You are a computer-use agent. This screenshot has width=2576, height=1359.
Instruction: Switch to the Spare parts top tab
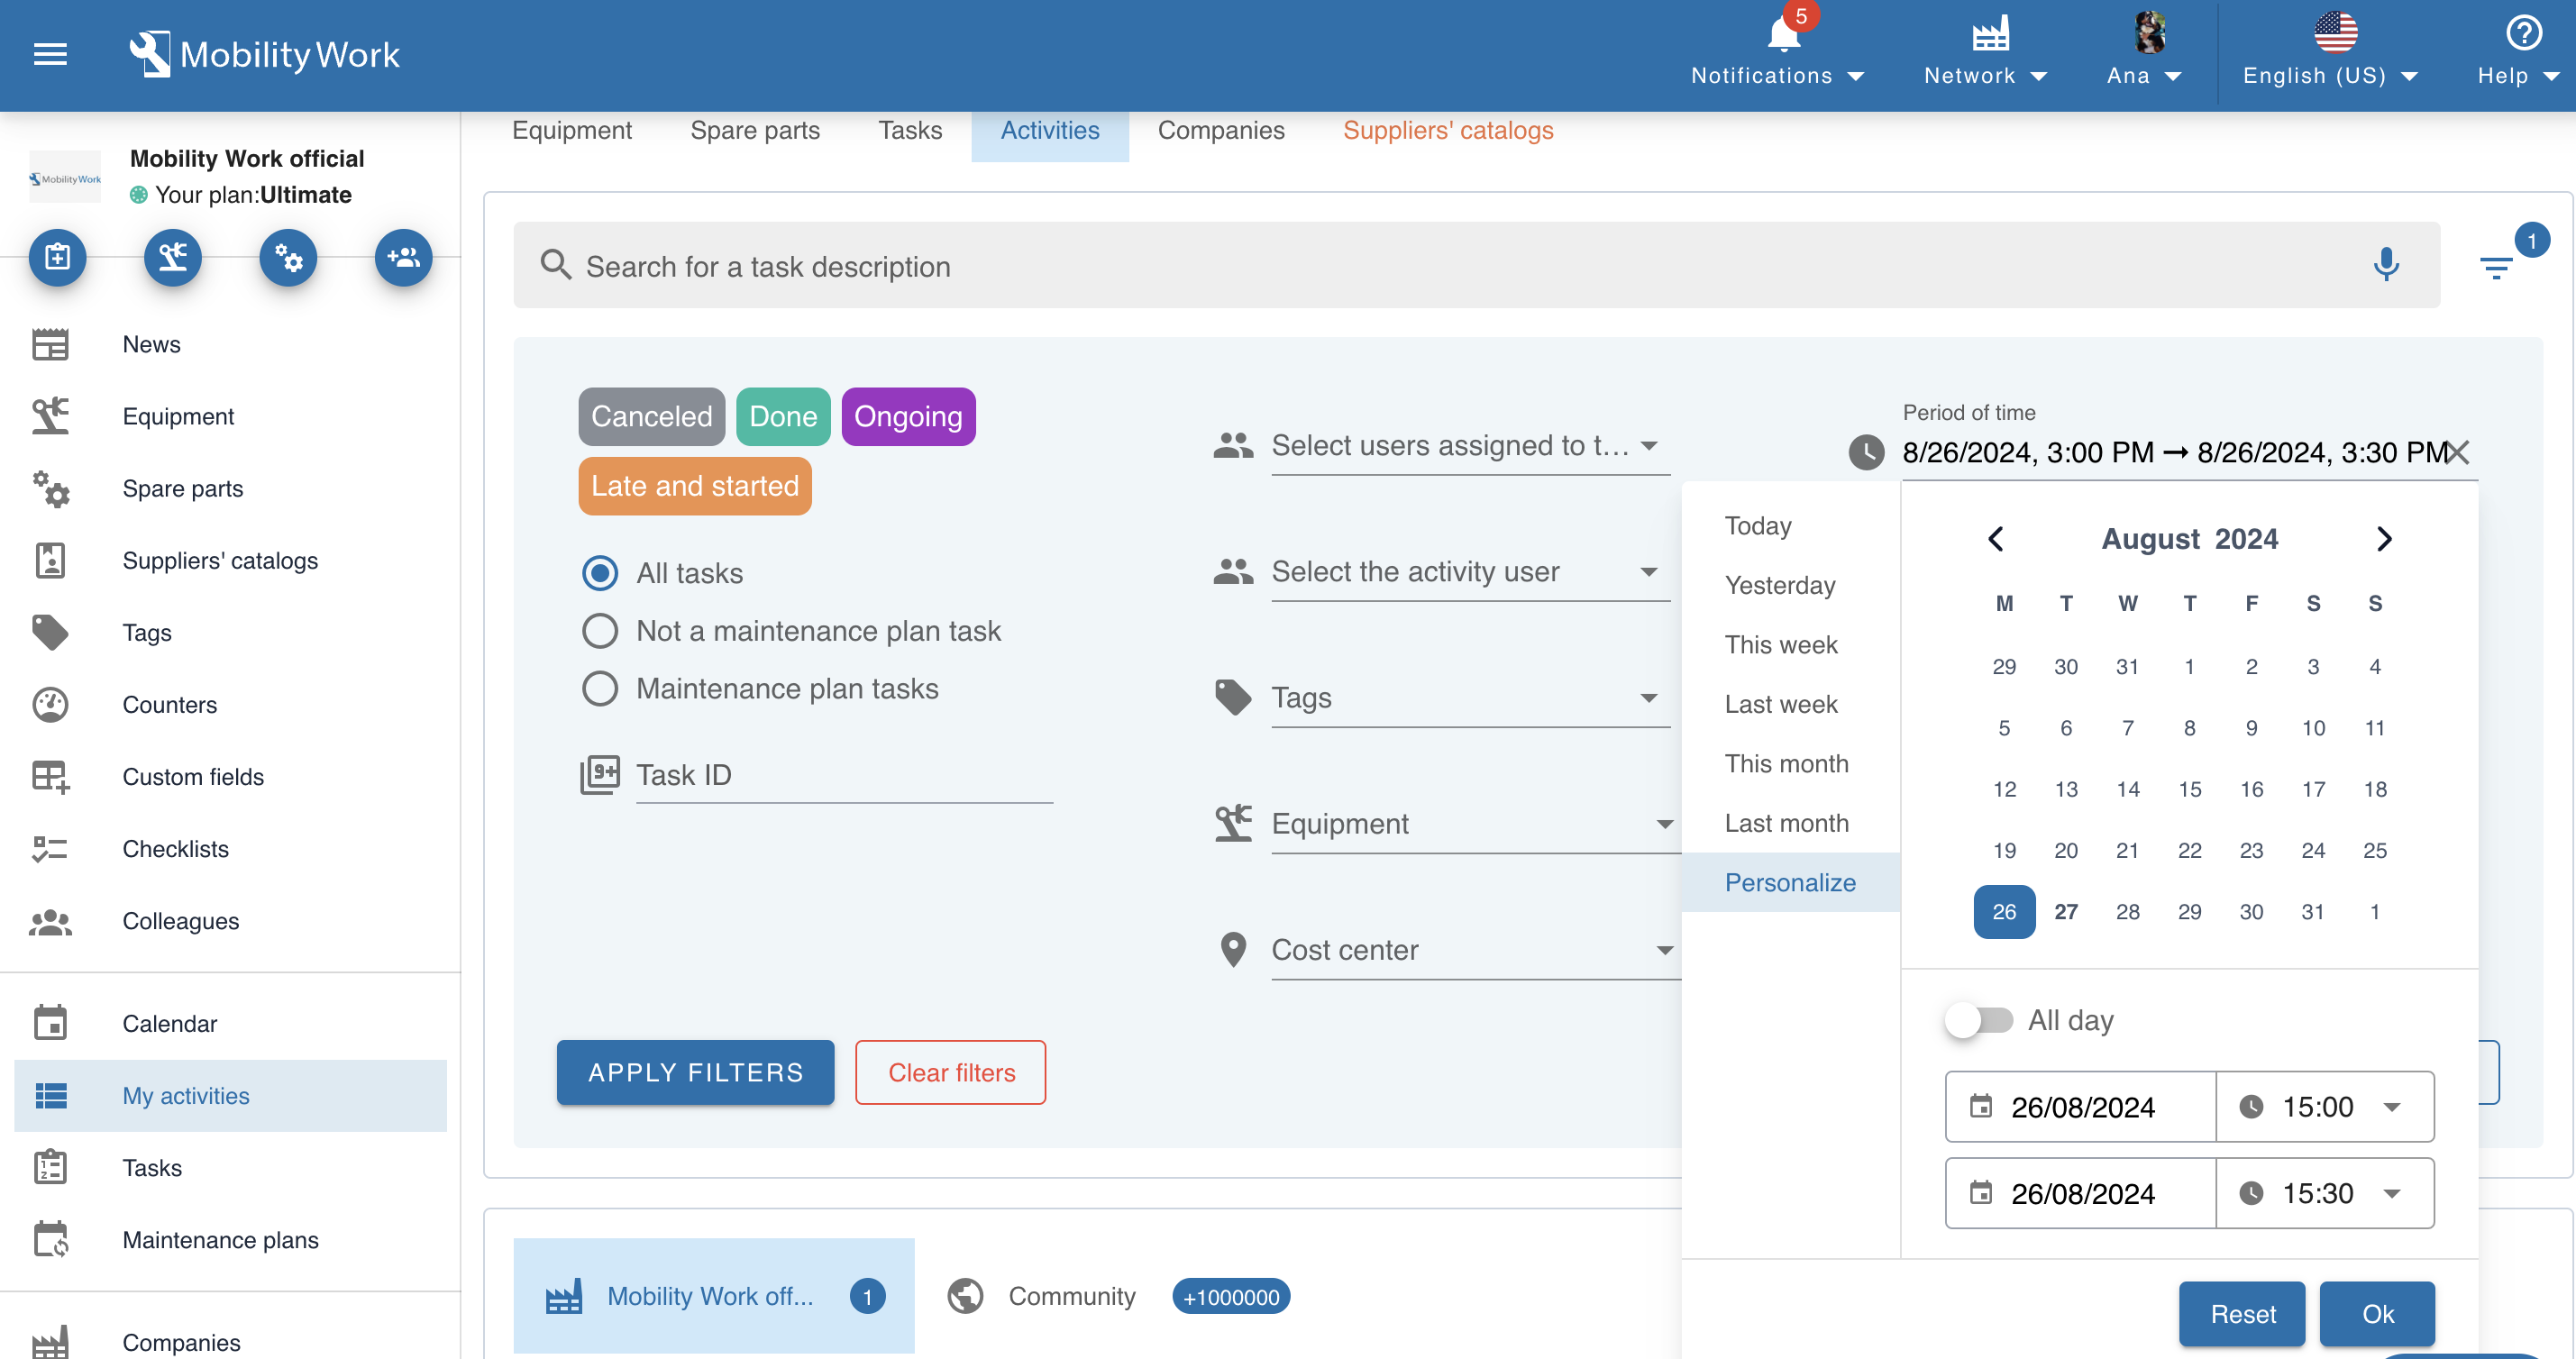(x=755, y=130)
